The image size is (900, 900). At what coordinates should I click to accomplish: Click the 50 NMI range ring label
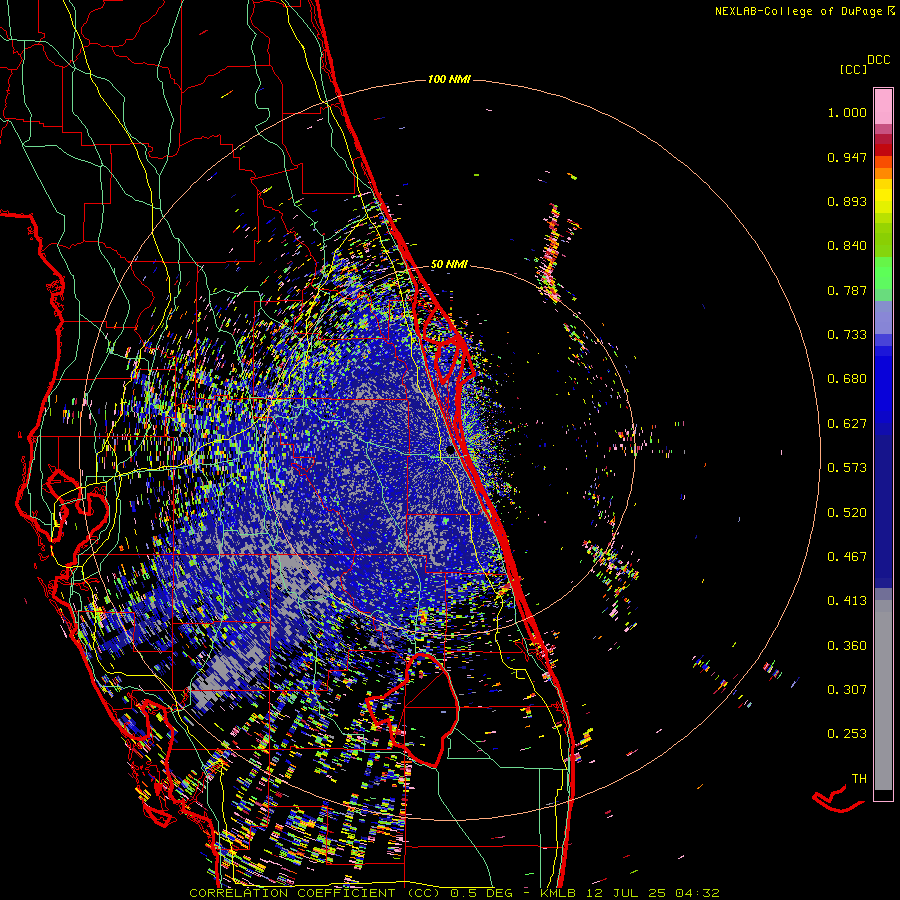pyautogui.click(x=449, y=265)
